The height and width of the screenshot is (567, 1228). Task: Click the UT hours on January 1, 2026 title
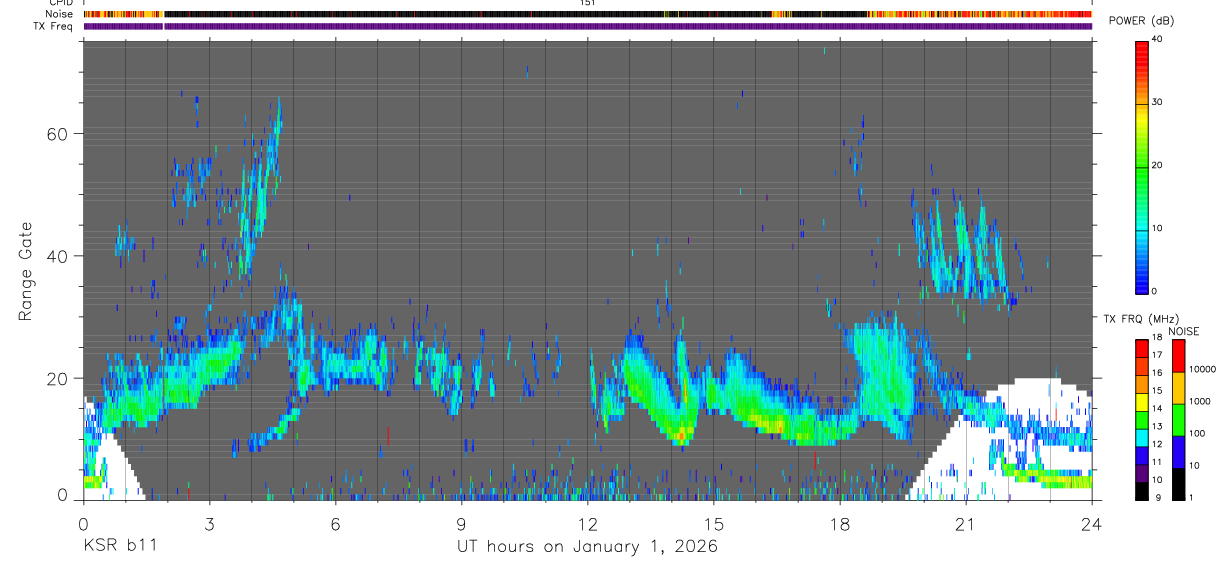(587, 547)
